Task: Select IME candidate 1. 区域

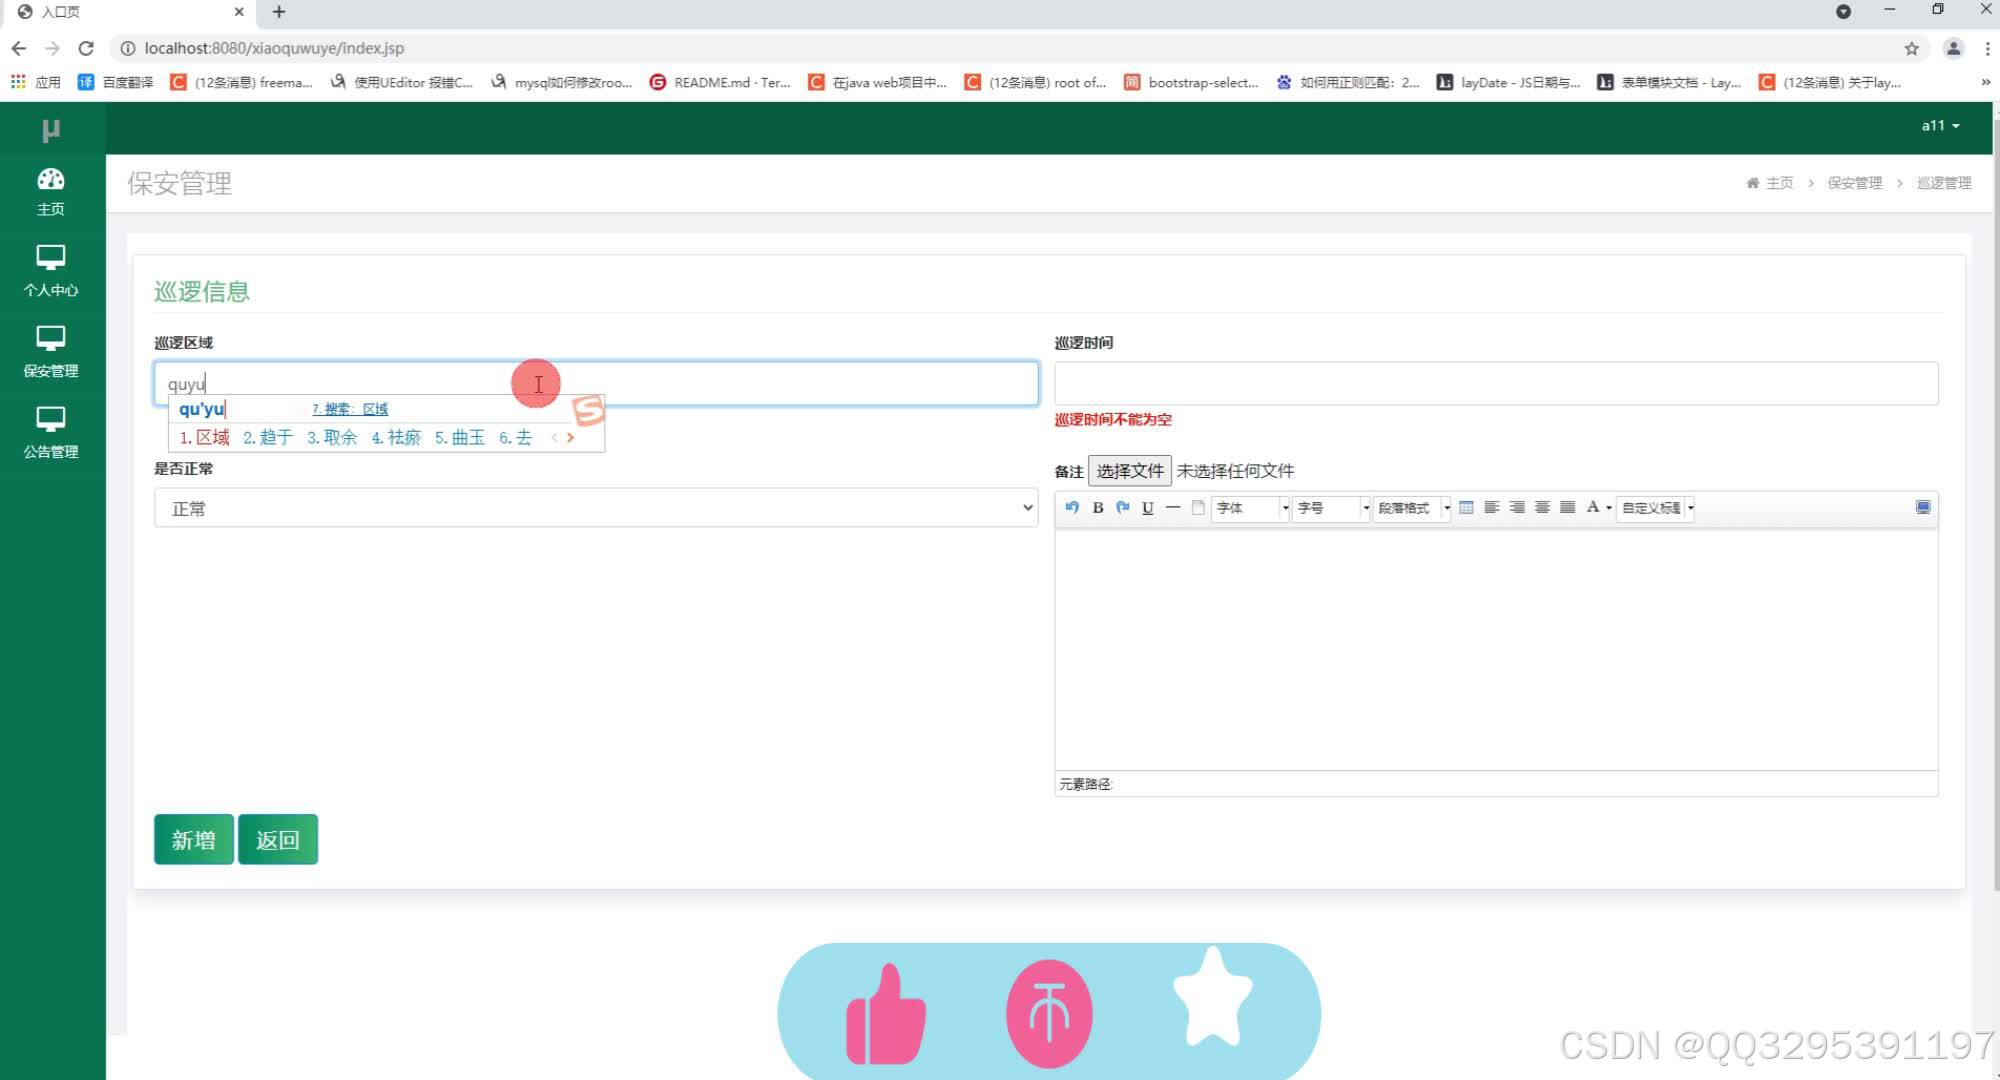Action: [204, 437]
